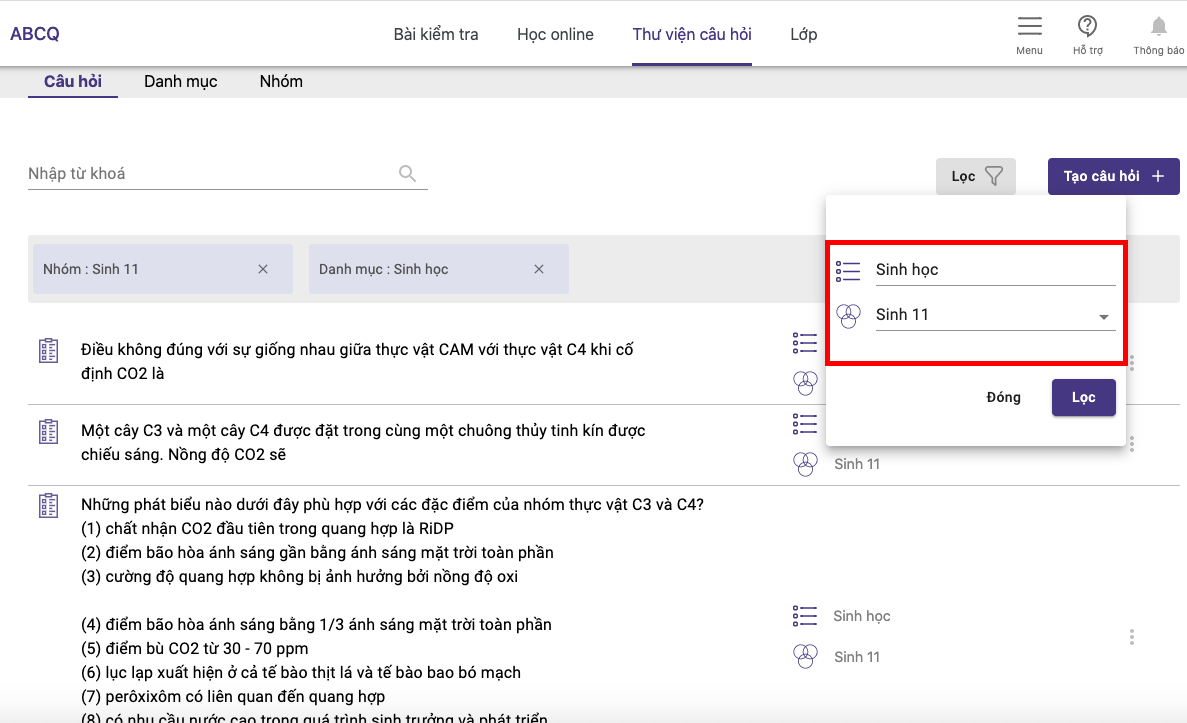
Task: Open more options for chuông thủy tinh question
Action: point(1132,444)
